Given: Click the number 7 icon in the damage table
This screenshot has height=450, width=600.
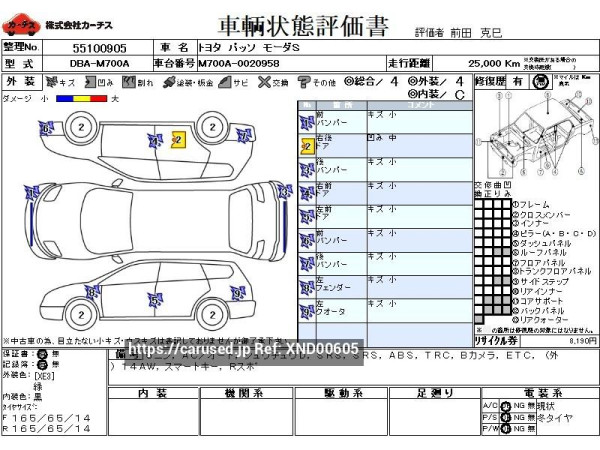Looking at the screenshot, I should point(307,265).
